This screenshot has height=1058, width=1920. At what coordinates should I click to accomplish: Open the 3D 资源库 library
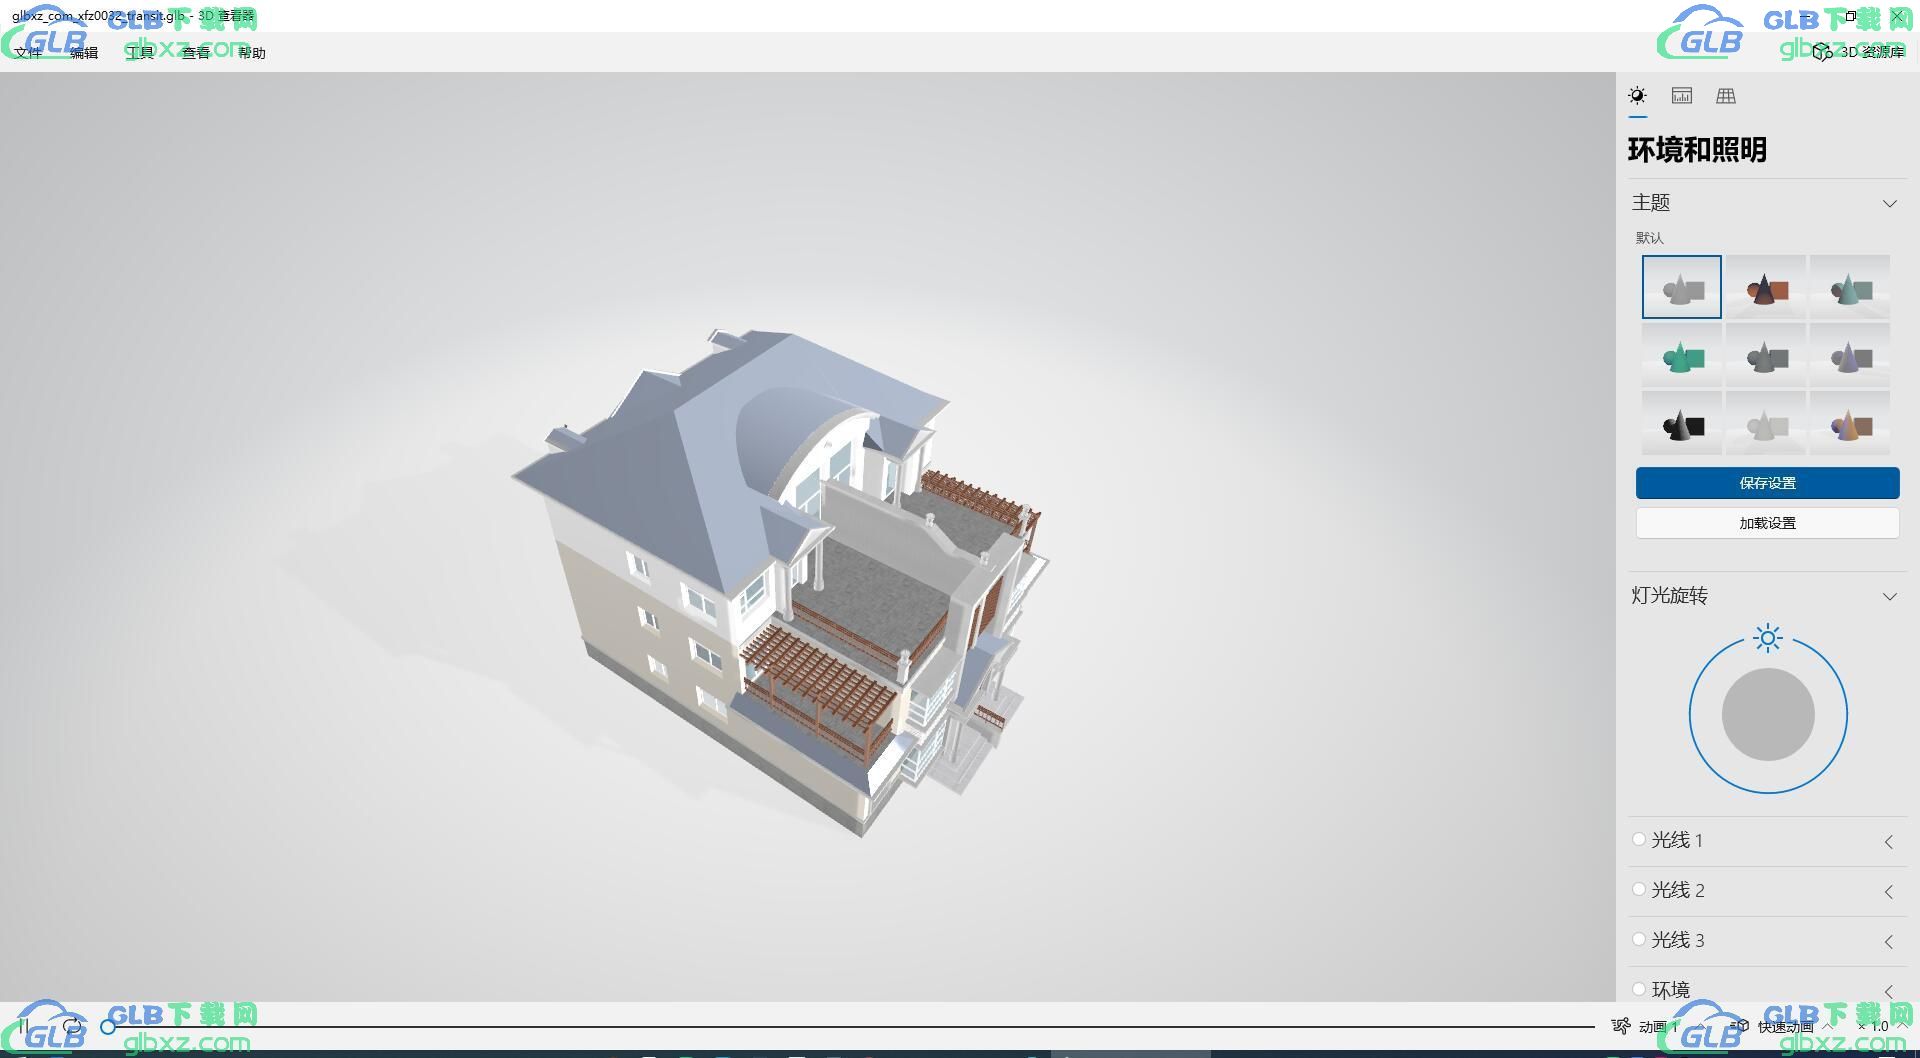click(x=1861, y=52)
